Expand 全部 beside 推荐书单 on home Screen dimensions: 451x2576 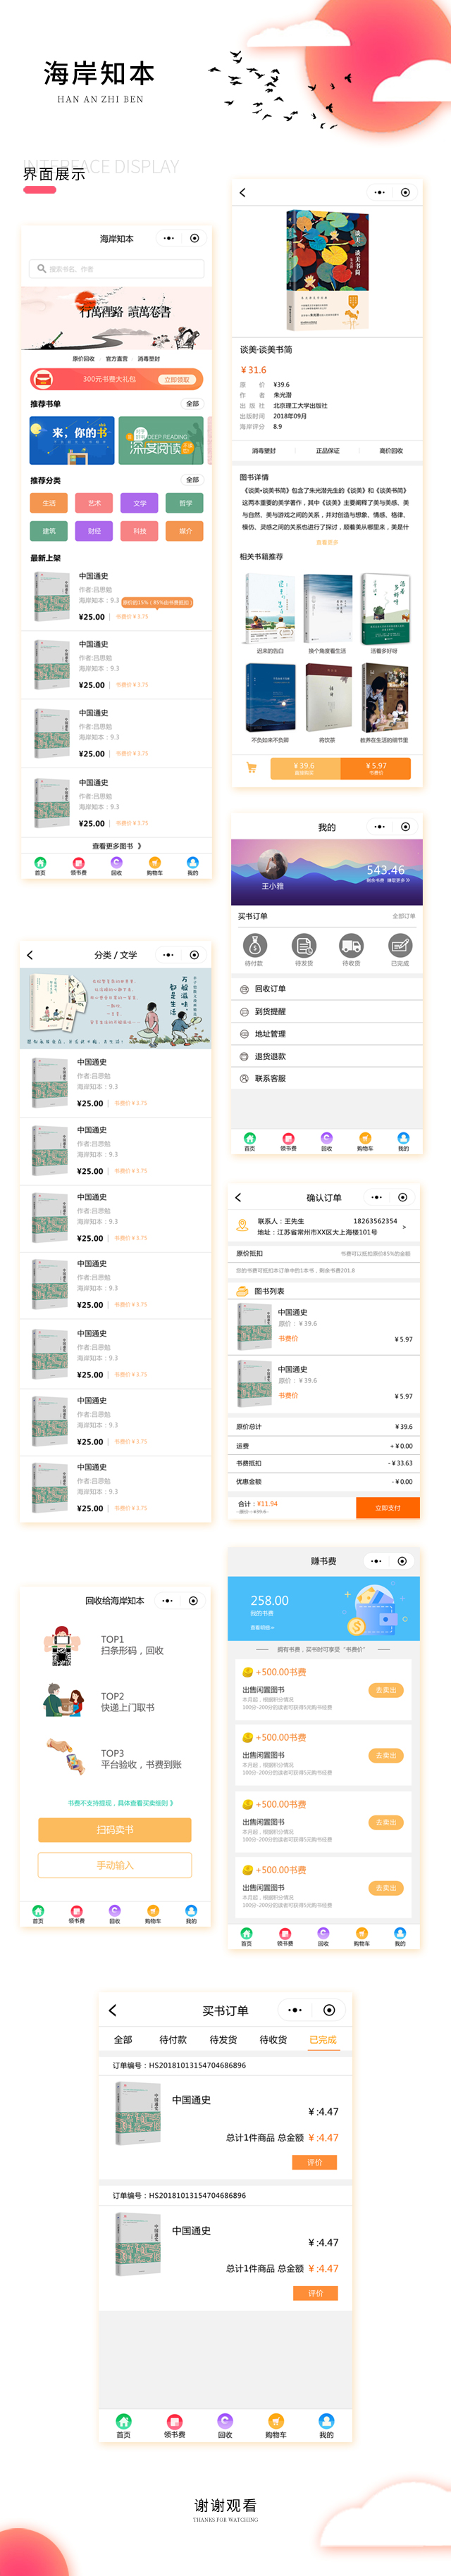click(192, 404)
